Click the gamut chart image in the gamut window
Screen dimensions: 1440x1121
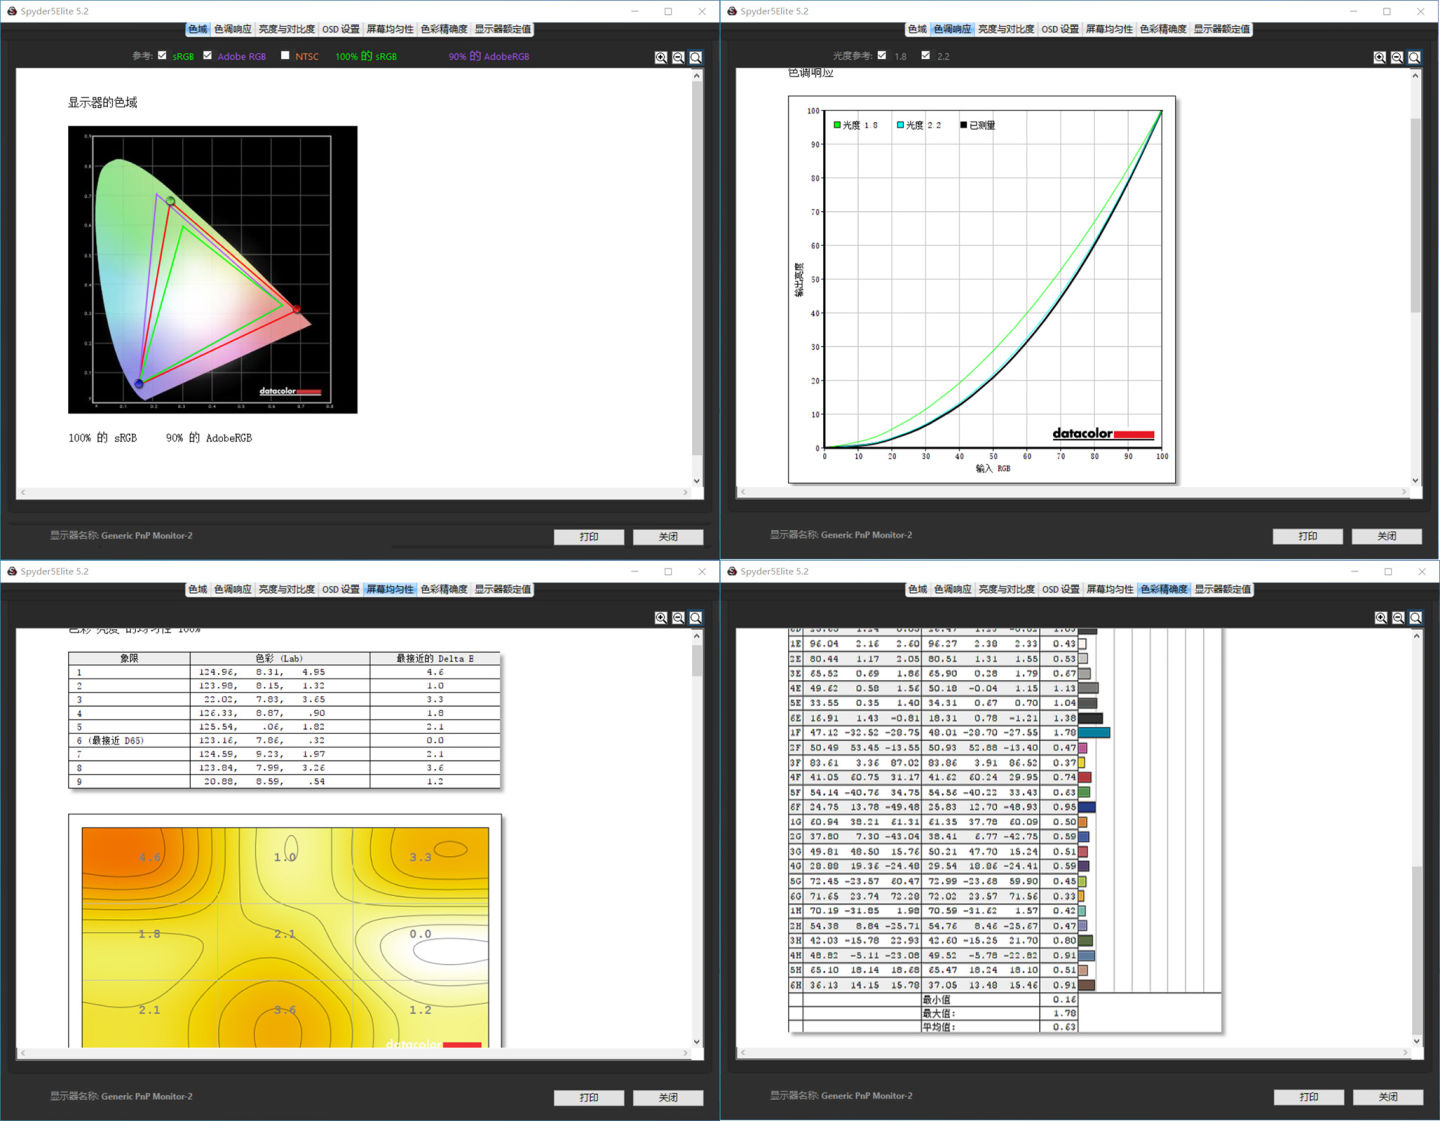tap(213, 269)
